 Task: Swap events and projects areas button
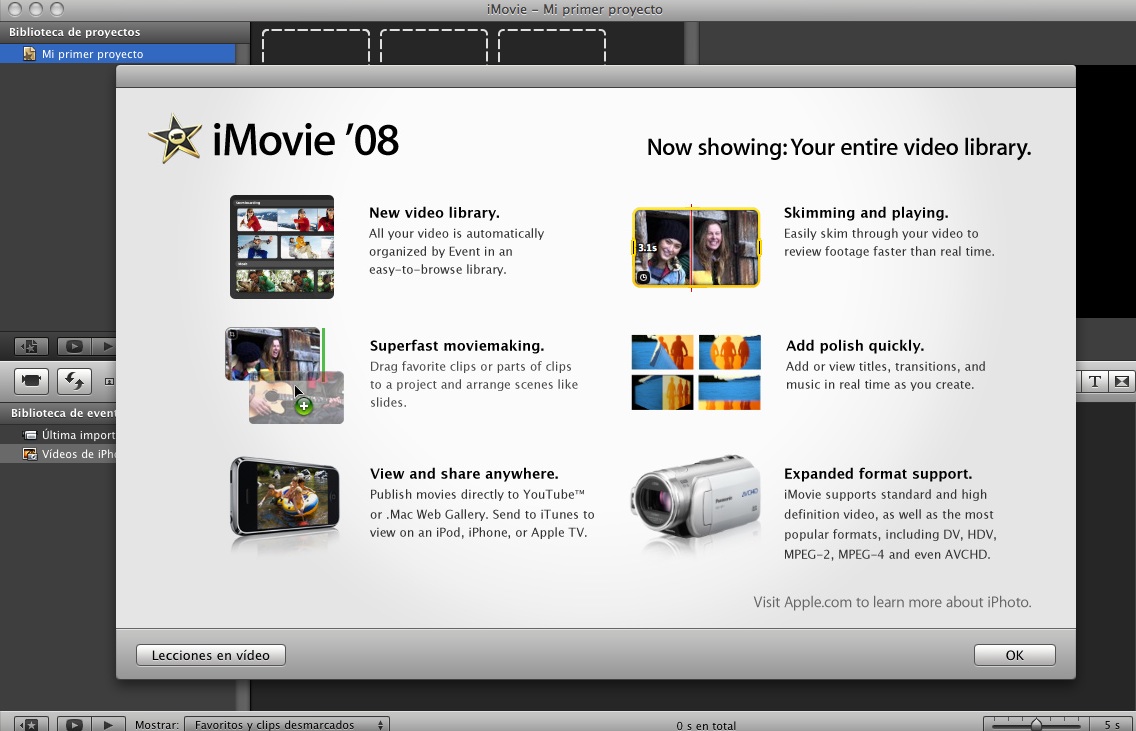74,380
